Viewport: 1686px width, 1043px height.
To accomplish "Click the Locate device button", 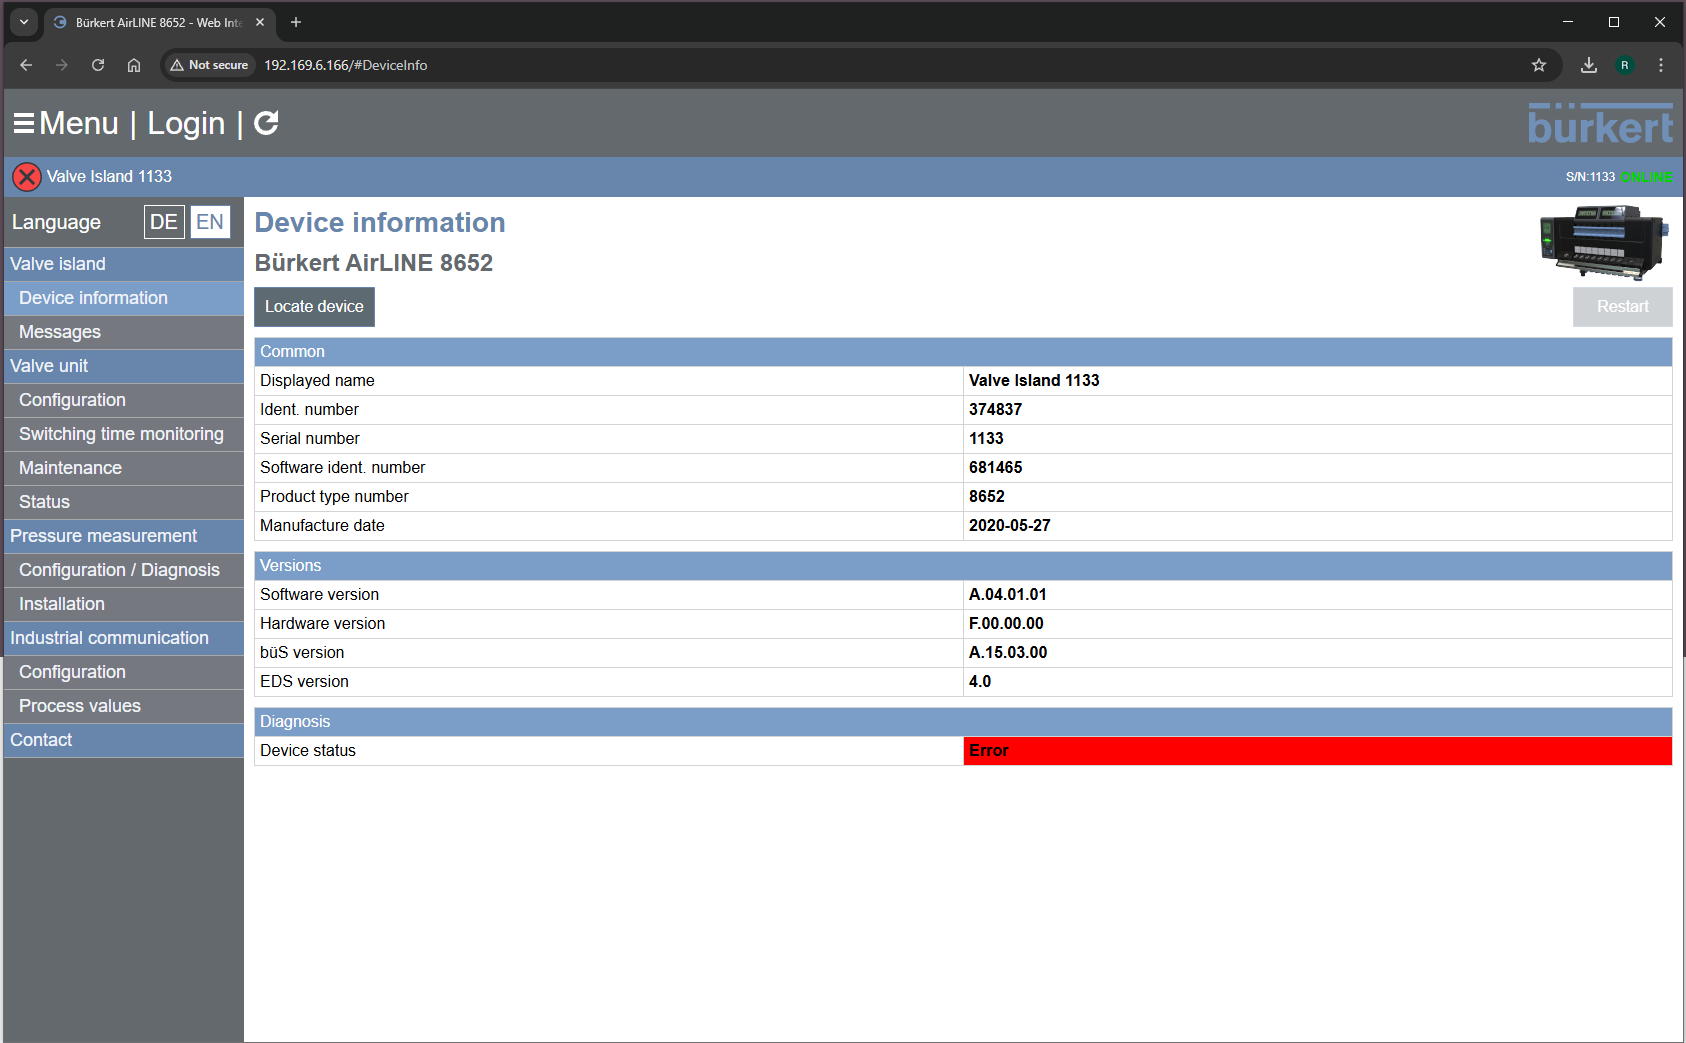I will pos(314,307).
